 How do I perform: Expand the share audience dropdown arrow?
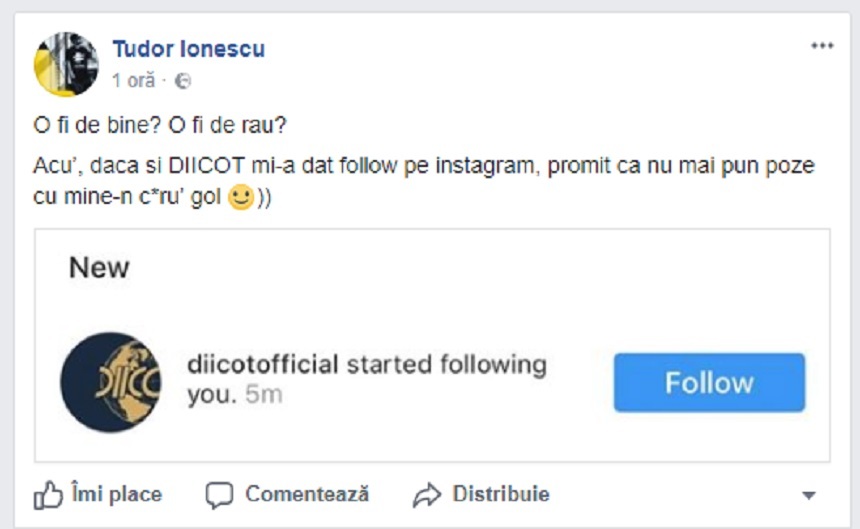point(809,495)
